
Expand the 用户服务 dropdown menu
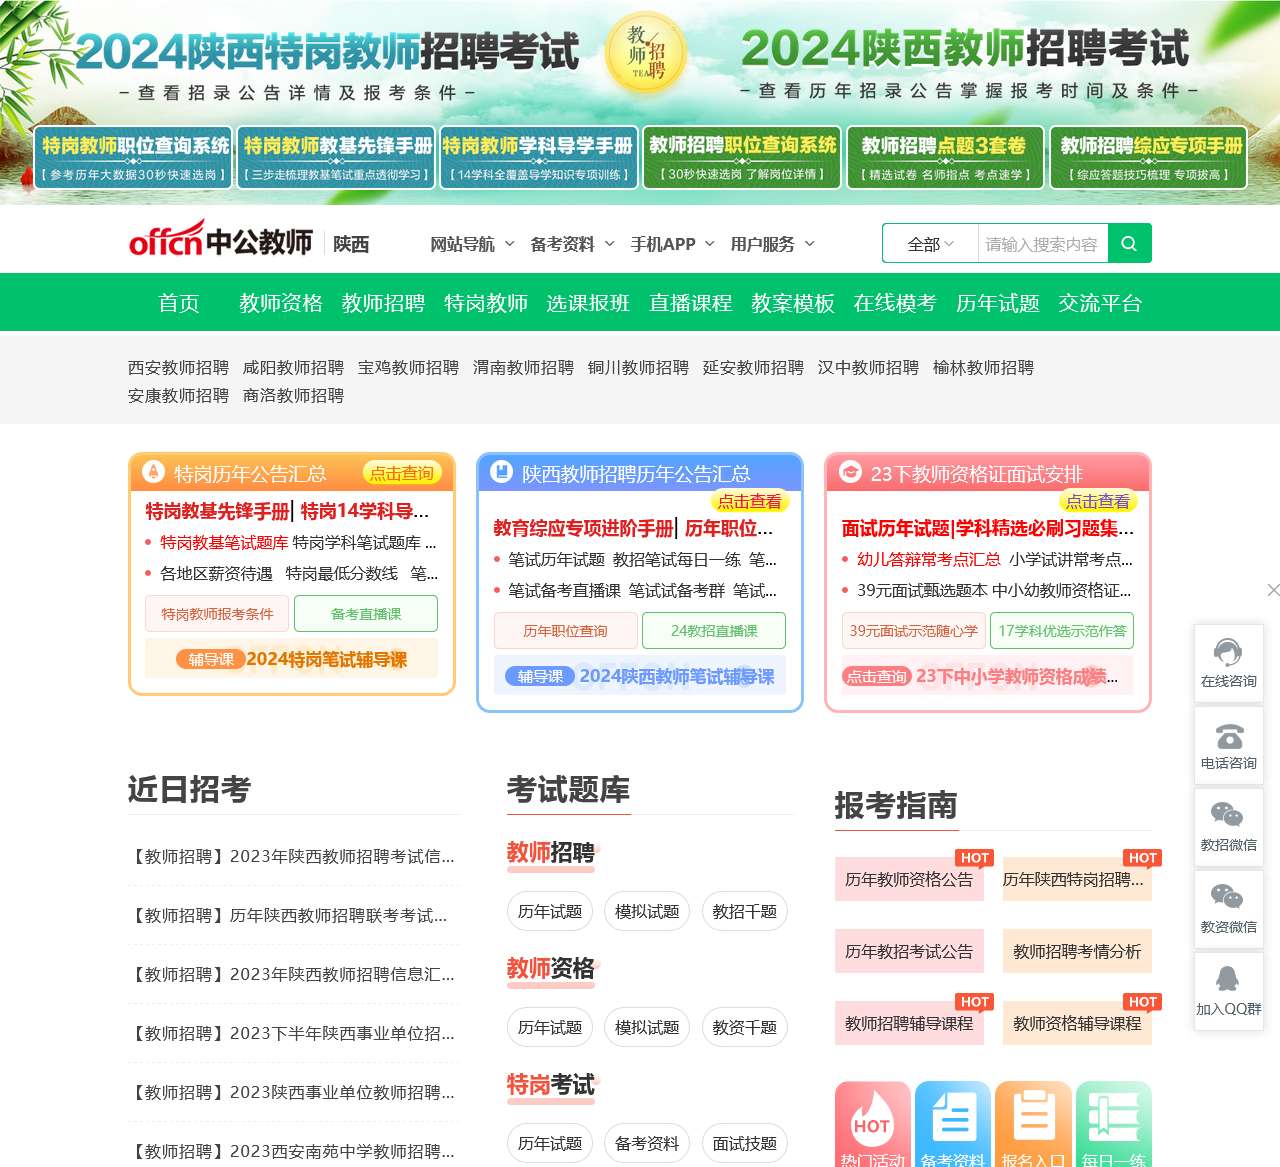pos(772,244)
